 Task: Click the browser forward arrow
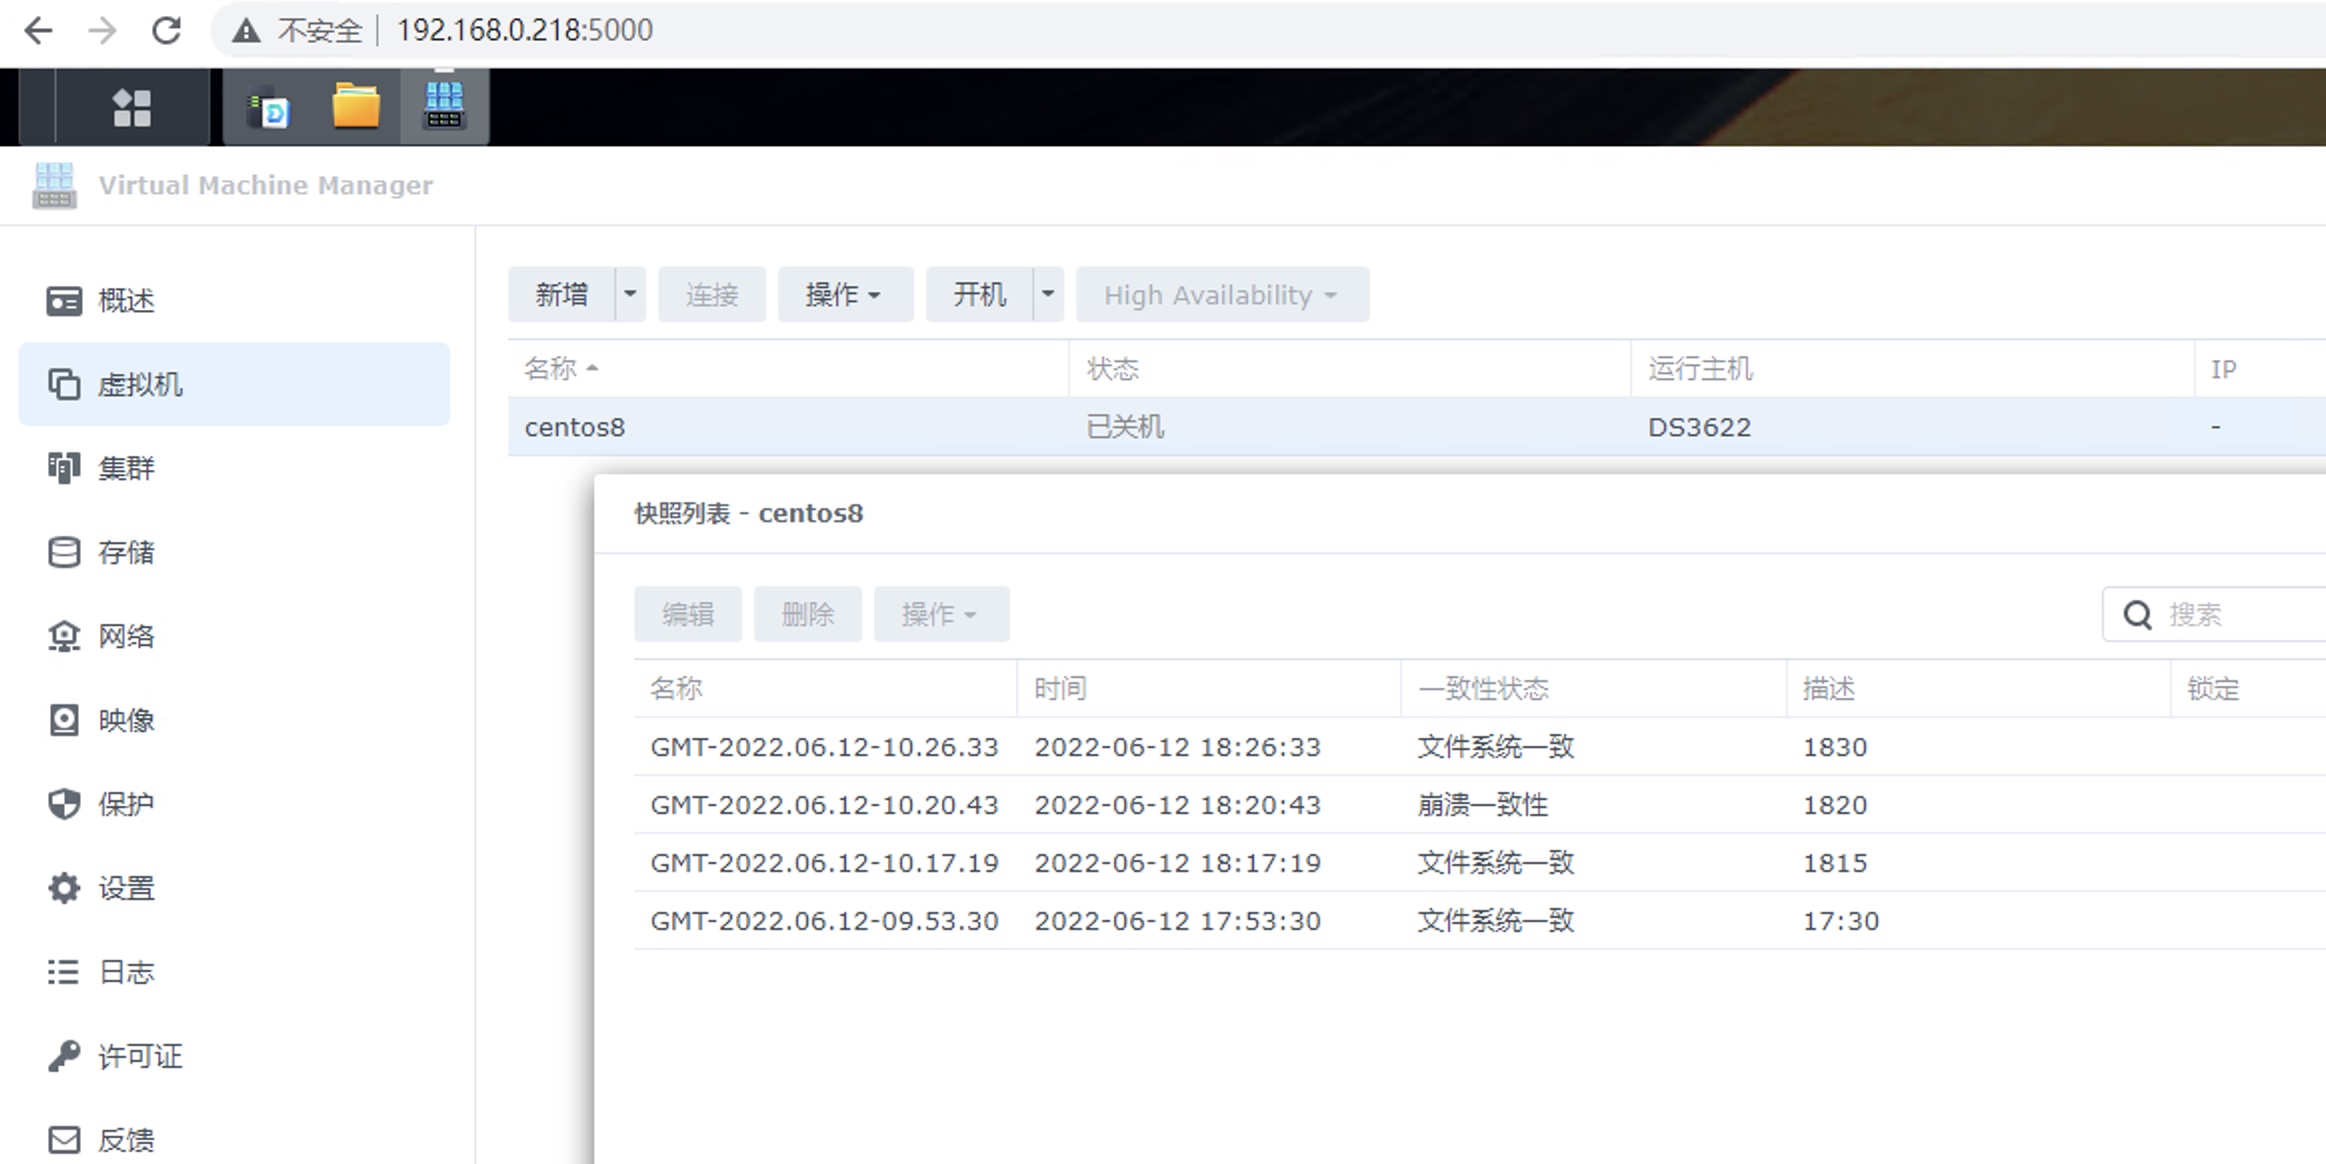click(102, 30)
